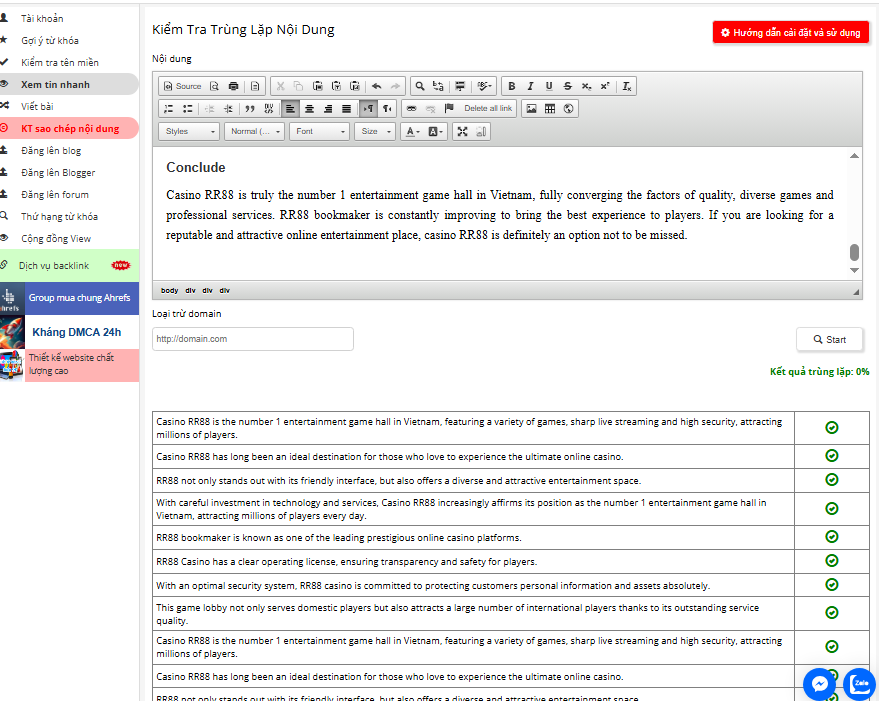
Task: Open the Normal paragraph format dropdown
Action: point(254,131)
